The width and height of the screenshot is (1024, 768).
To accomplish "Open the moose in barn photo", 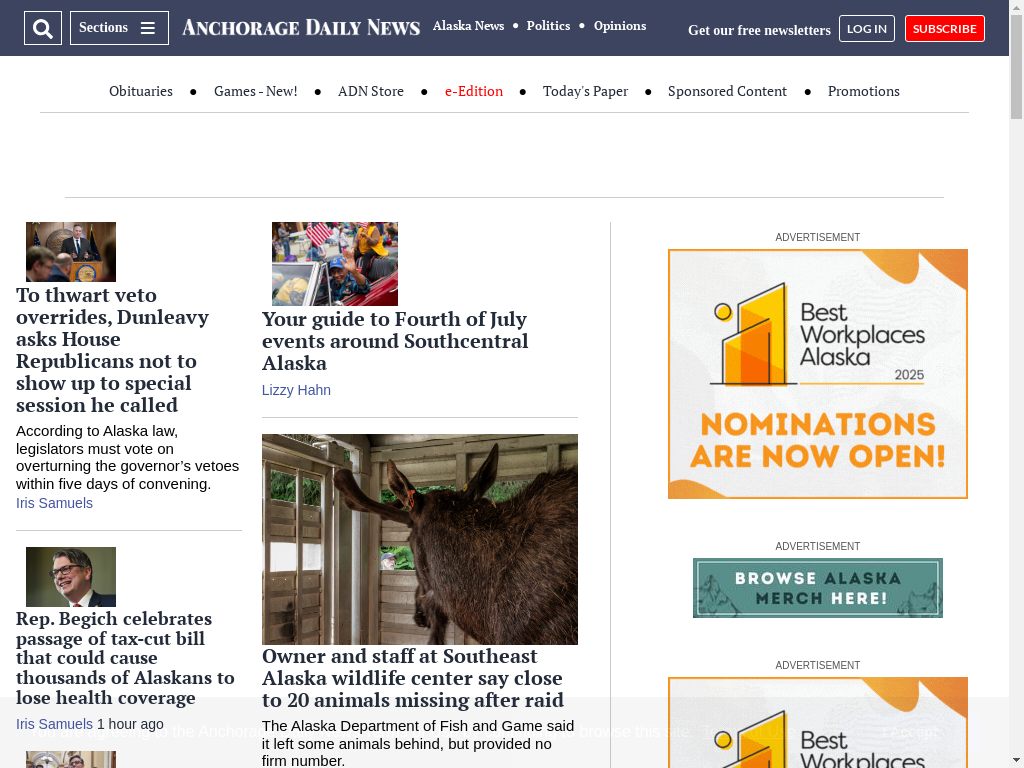I will click(420, 539).
